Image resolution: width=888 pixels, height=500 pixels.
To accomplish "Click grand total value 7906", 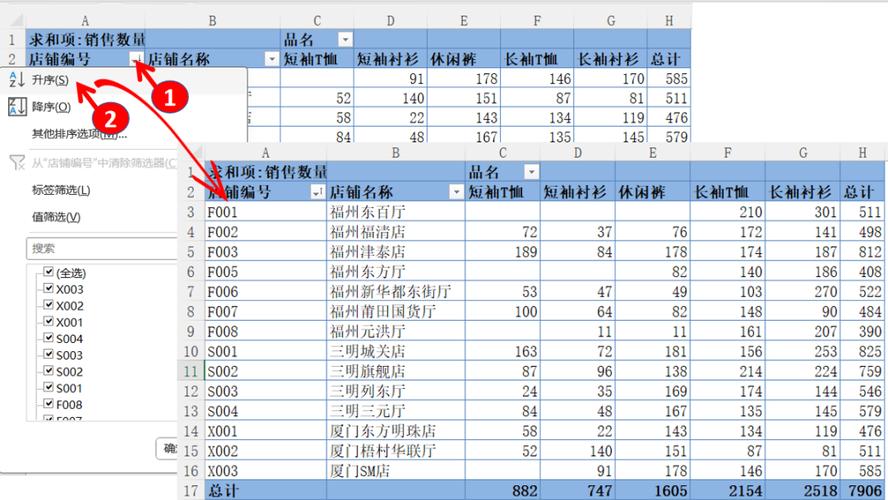I will pyautogui.click(x=862, y=490).
